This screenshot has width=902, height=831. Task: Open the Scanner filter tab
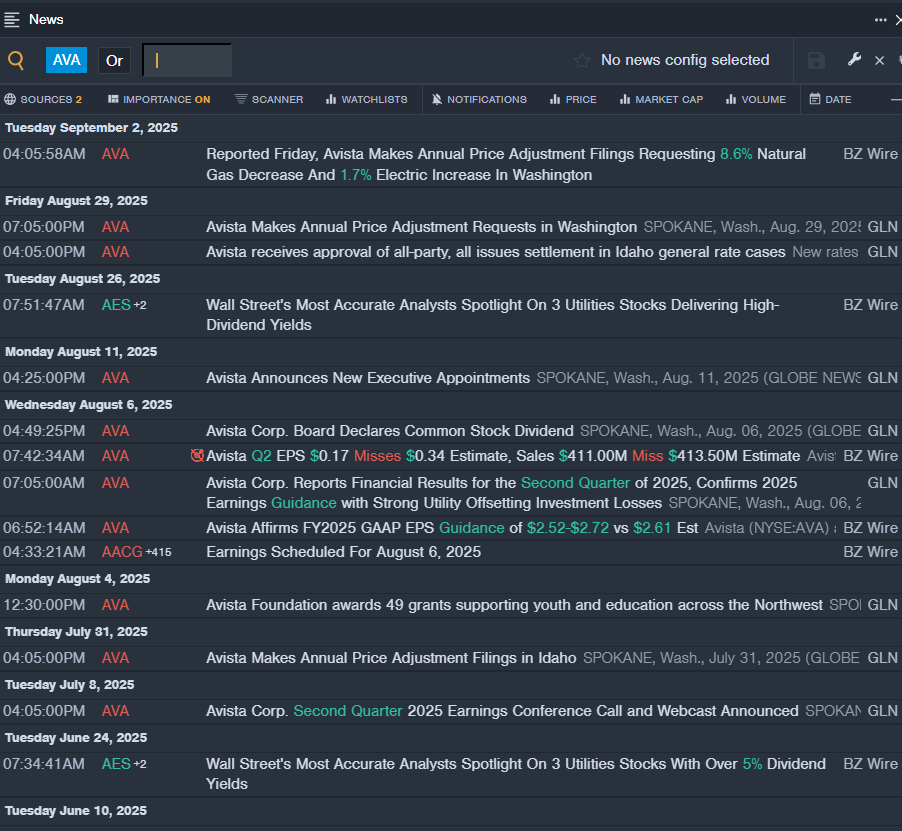pos(268,100)
